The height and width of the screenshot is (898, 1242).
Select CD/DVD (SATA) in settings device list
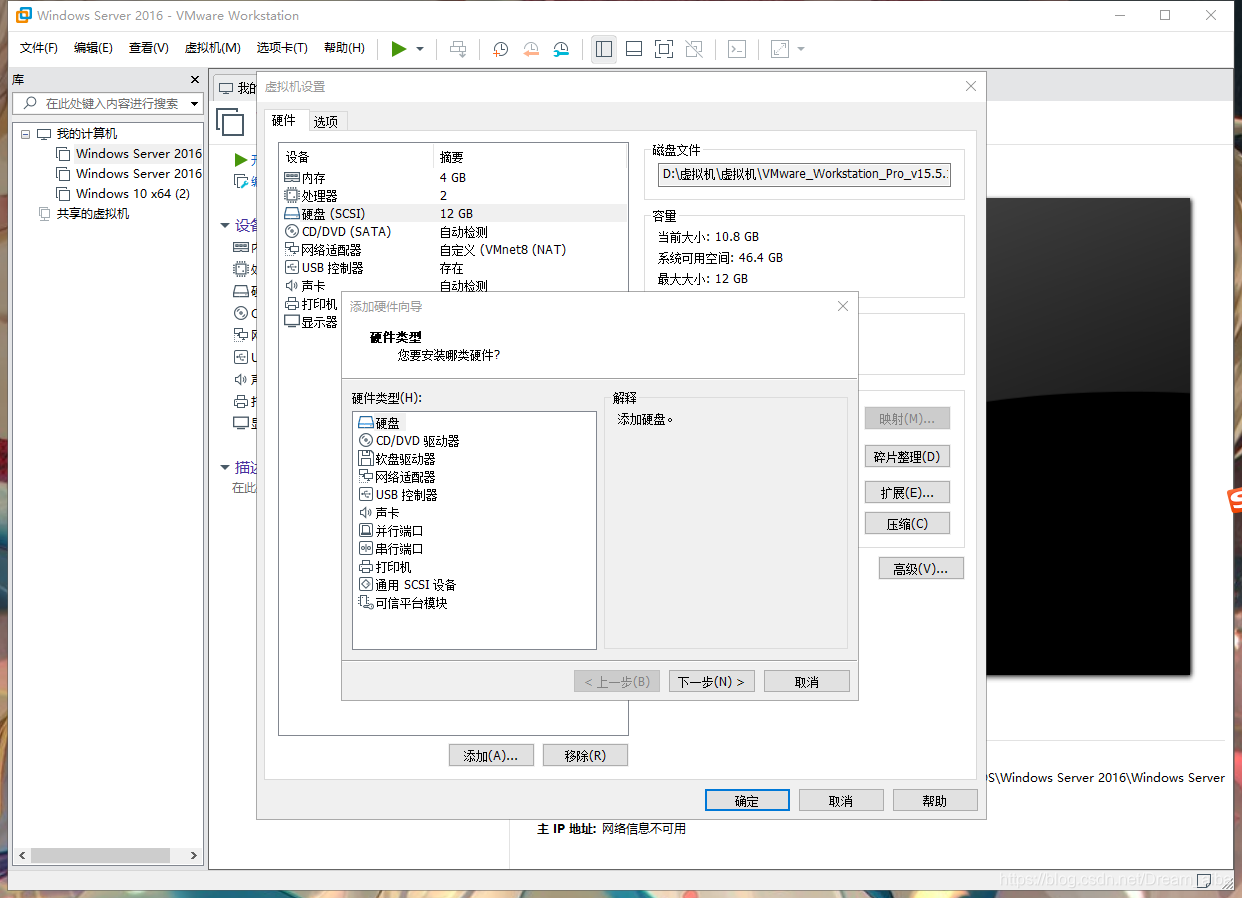[x=455, y=232]
